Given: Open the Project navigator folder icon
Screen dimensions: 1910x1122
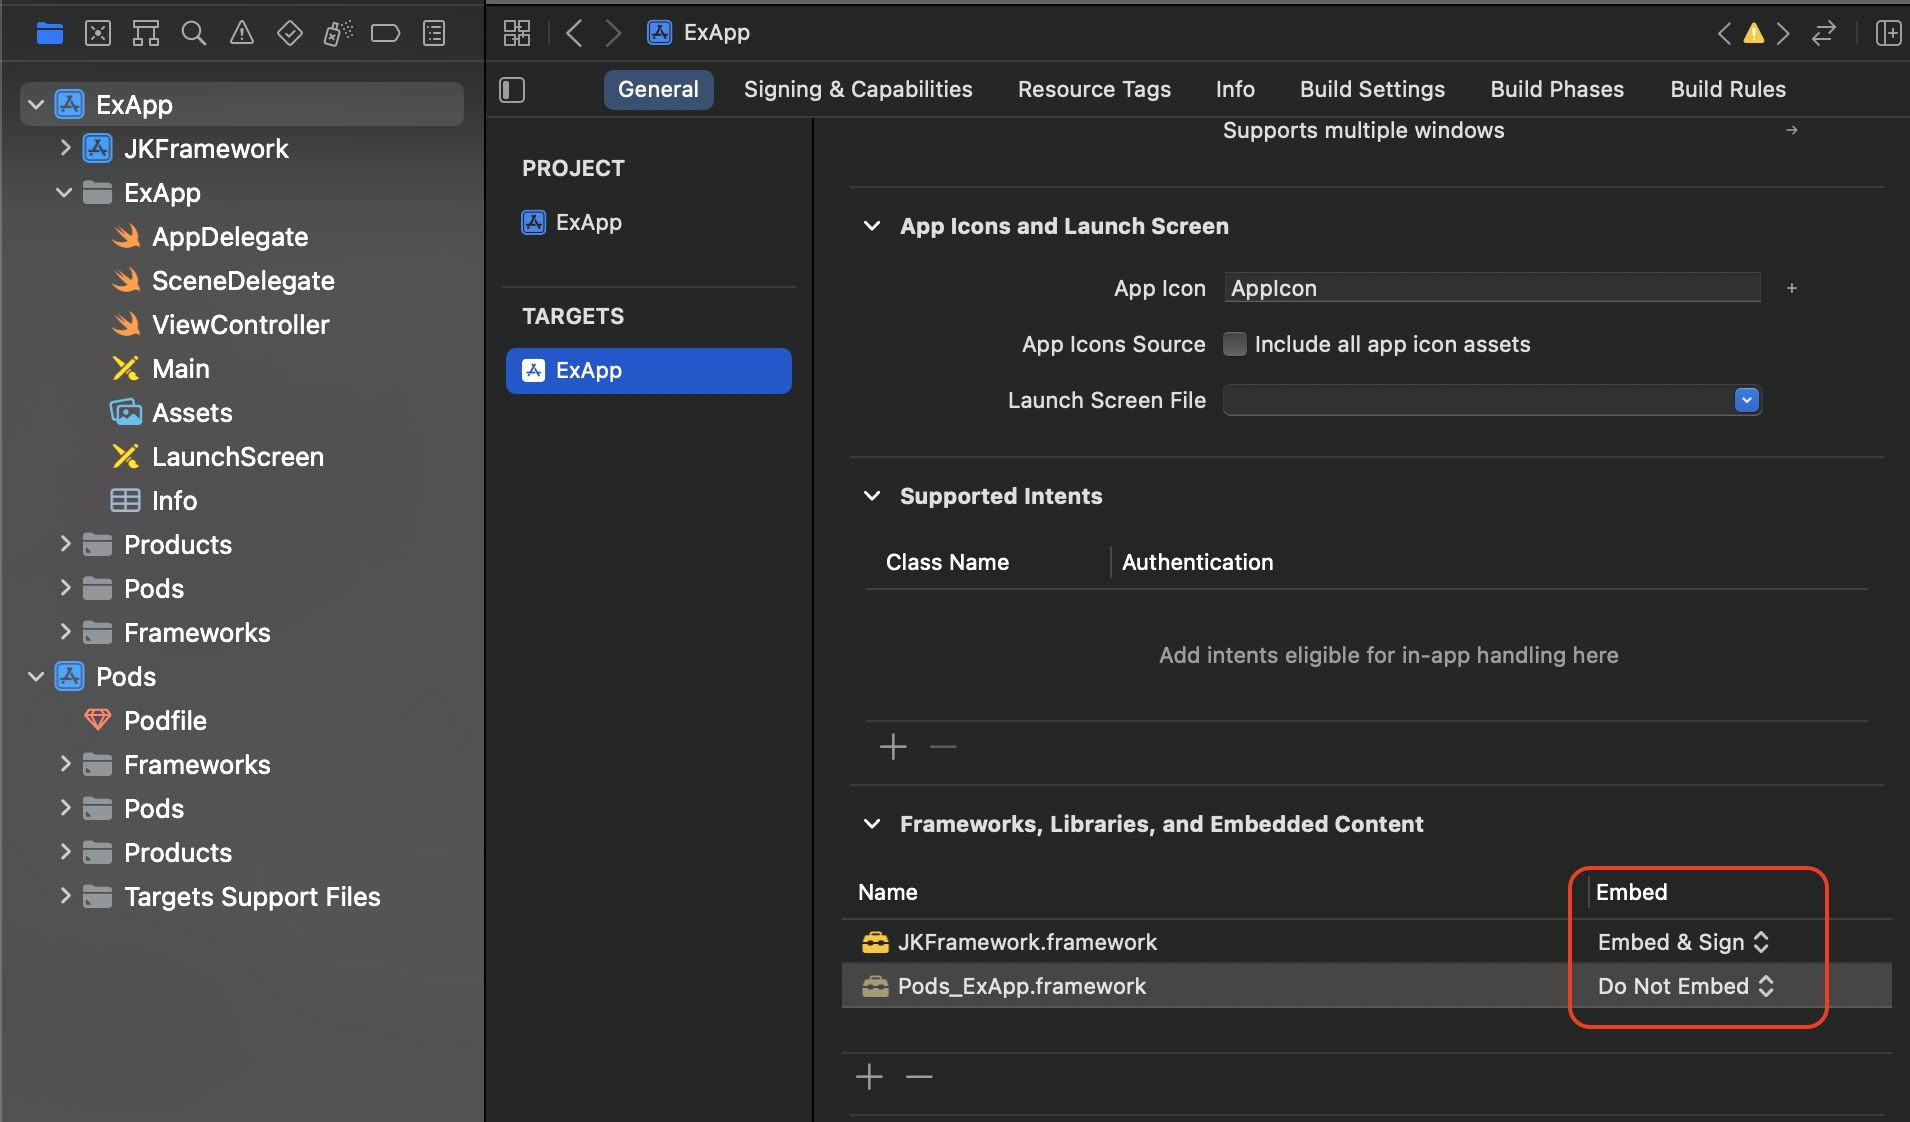Looking at the screenshot, I should [50, 33].
